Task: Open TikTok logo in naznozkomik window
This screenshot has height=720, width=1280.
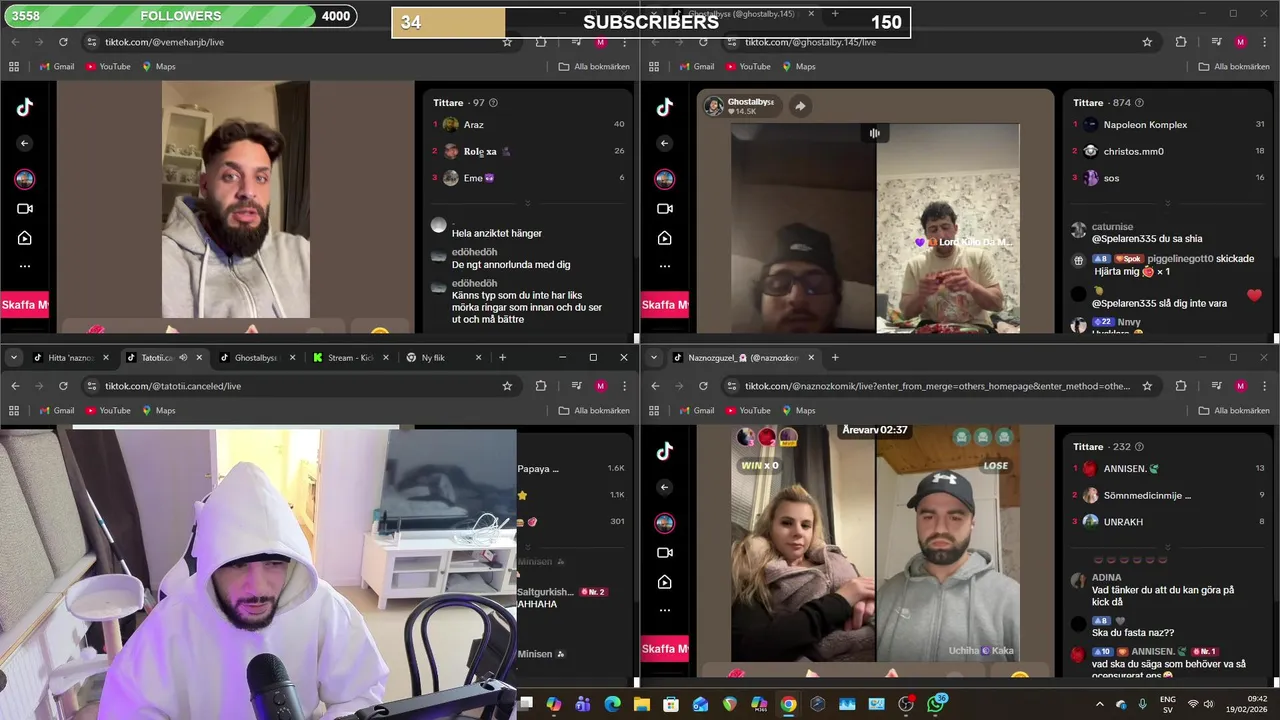Action: click(665, 452)
